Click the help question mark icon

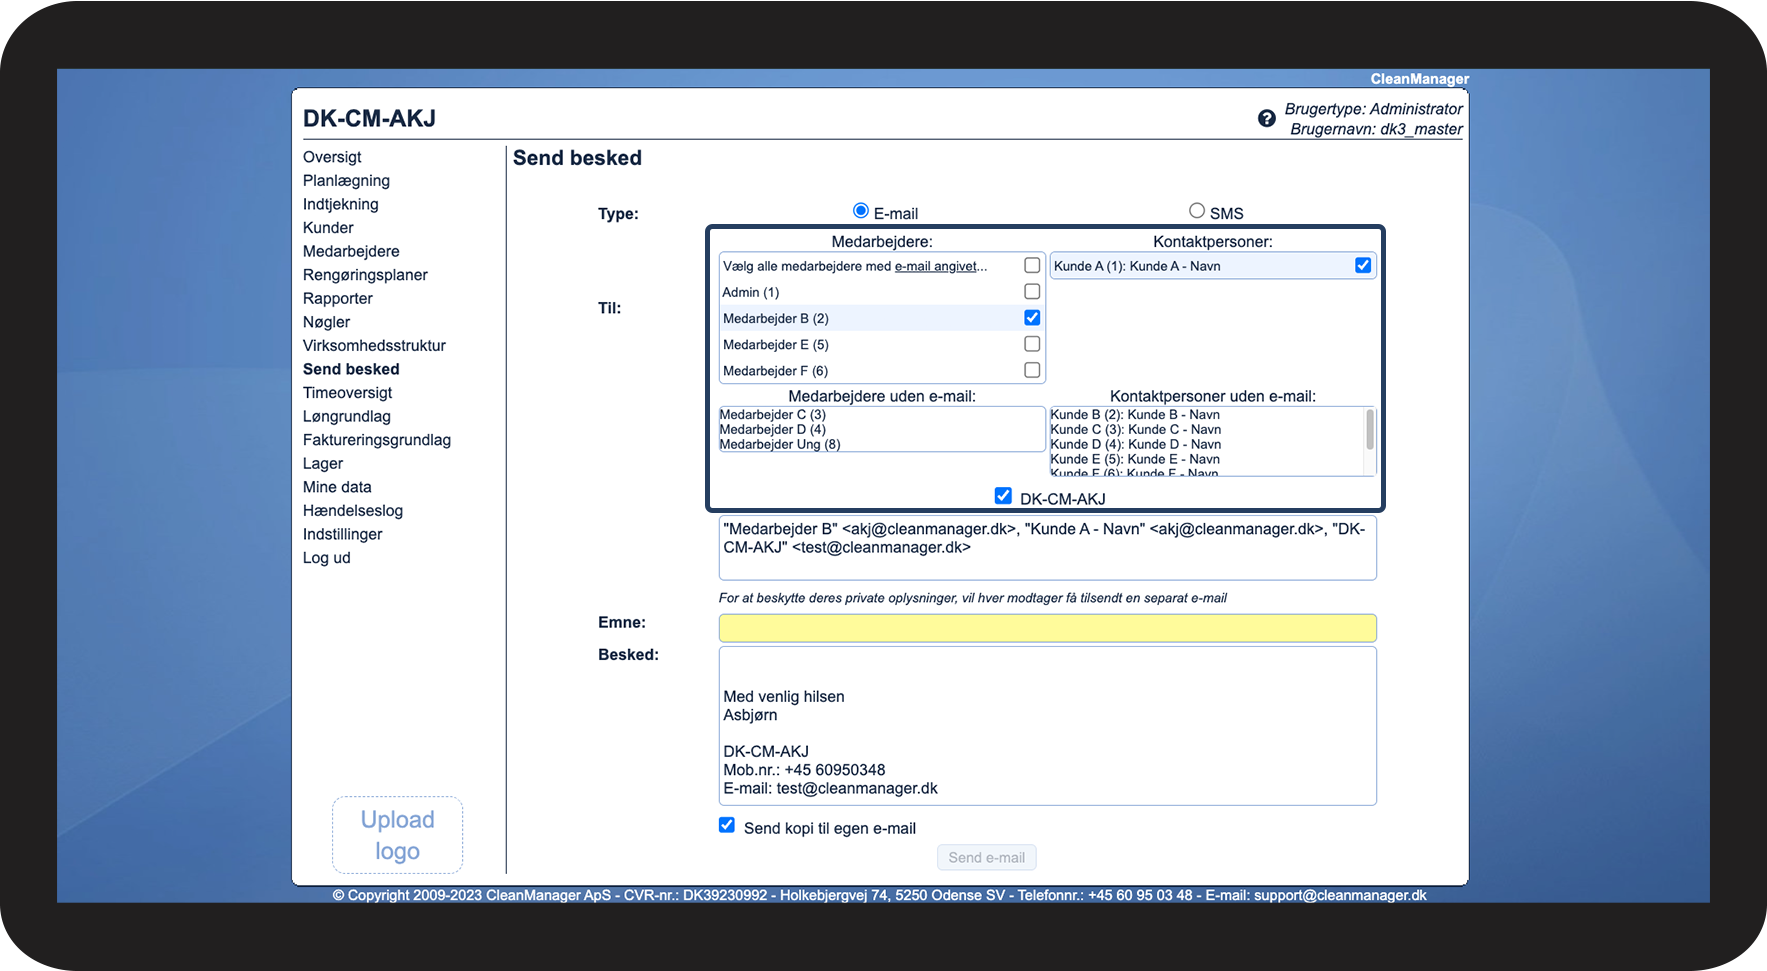(x=1266, y=119)
